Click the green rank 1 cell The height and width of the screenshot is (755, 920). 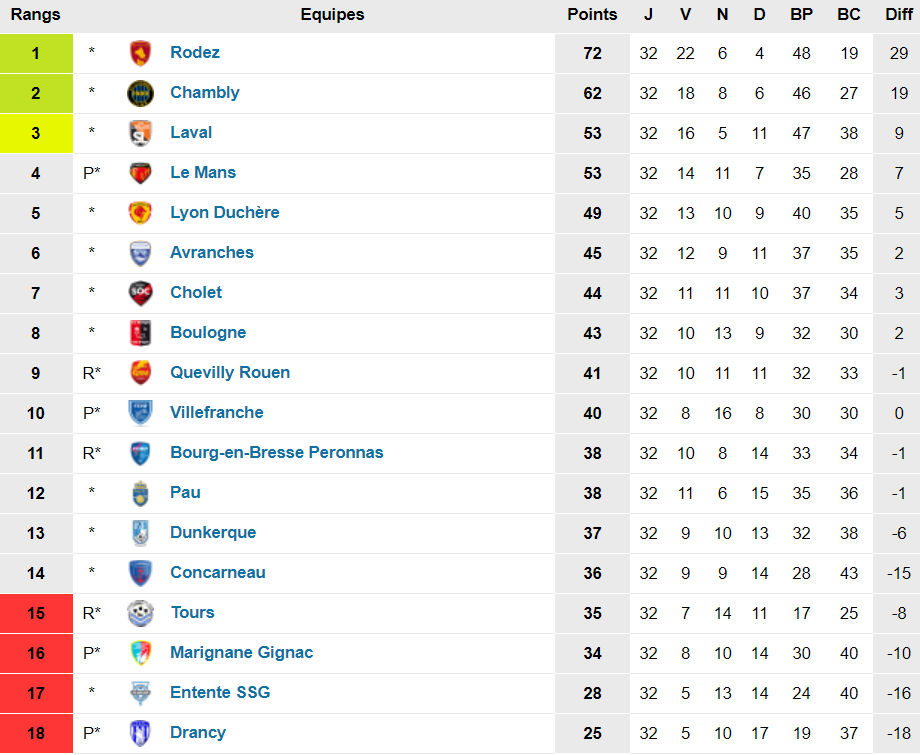click(x=36, y=53)
